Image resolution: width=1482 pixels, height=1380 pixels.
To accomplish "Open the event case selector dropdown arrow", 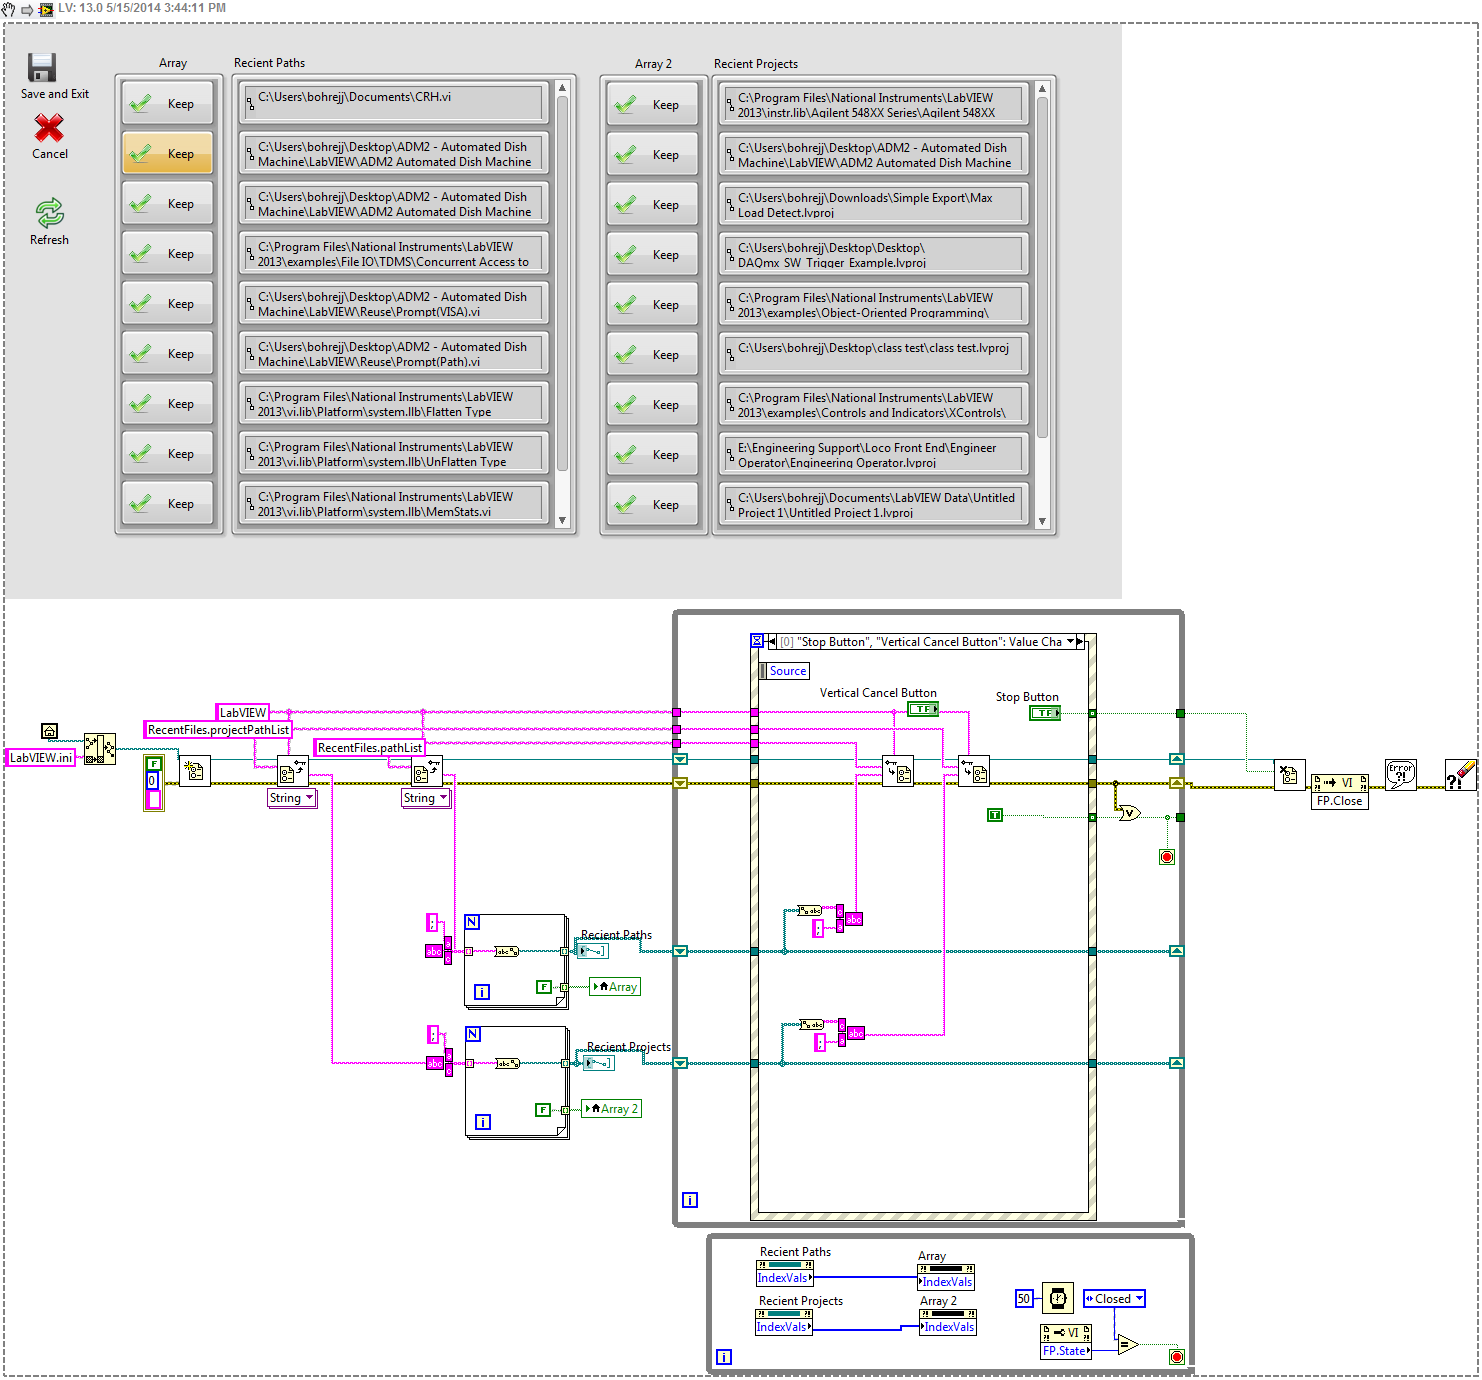I will point(1070,642).
